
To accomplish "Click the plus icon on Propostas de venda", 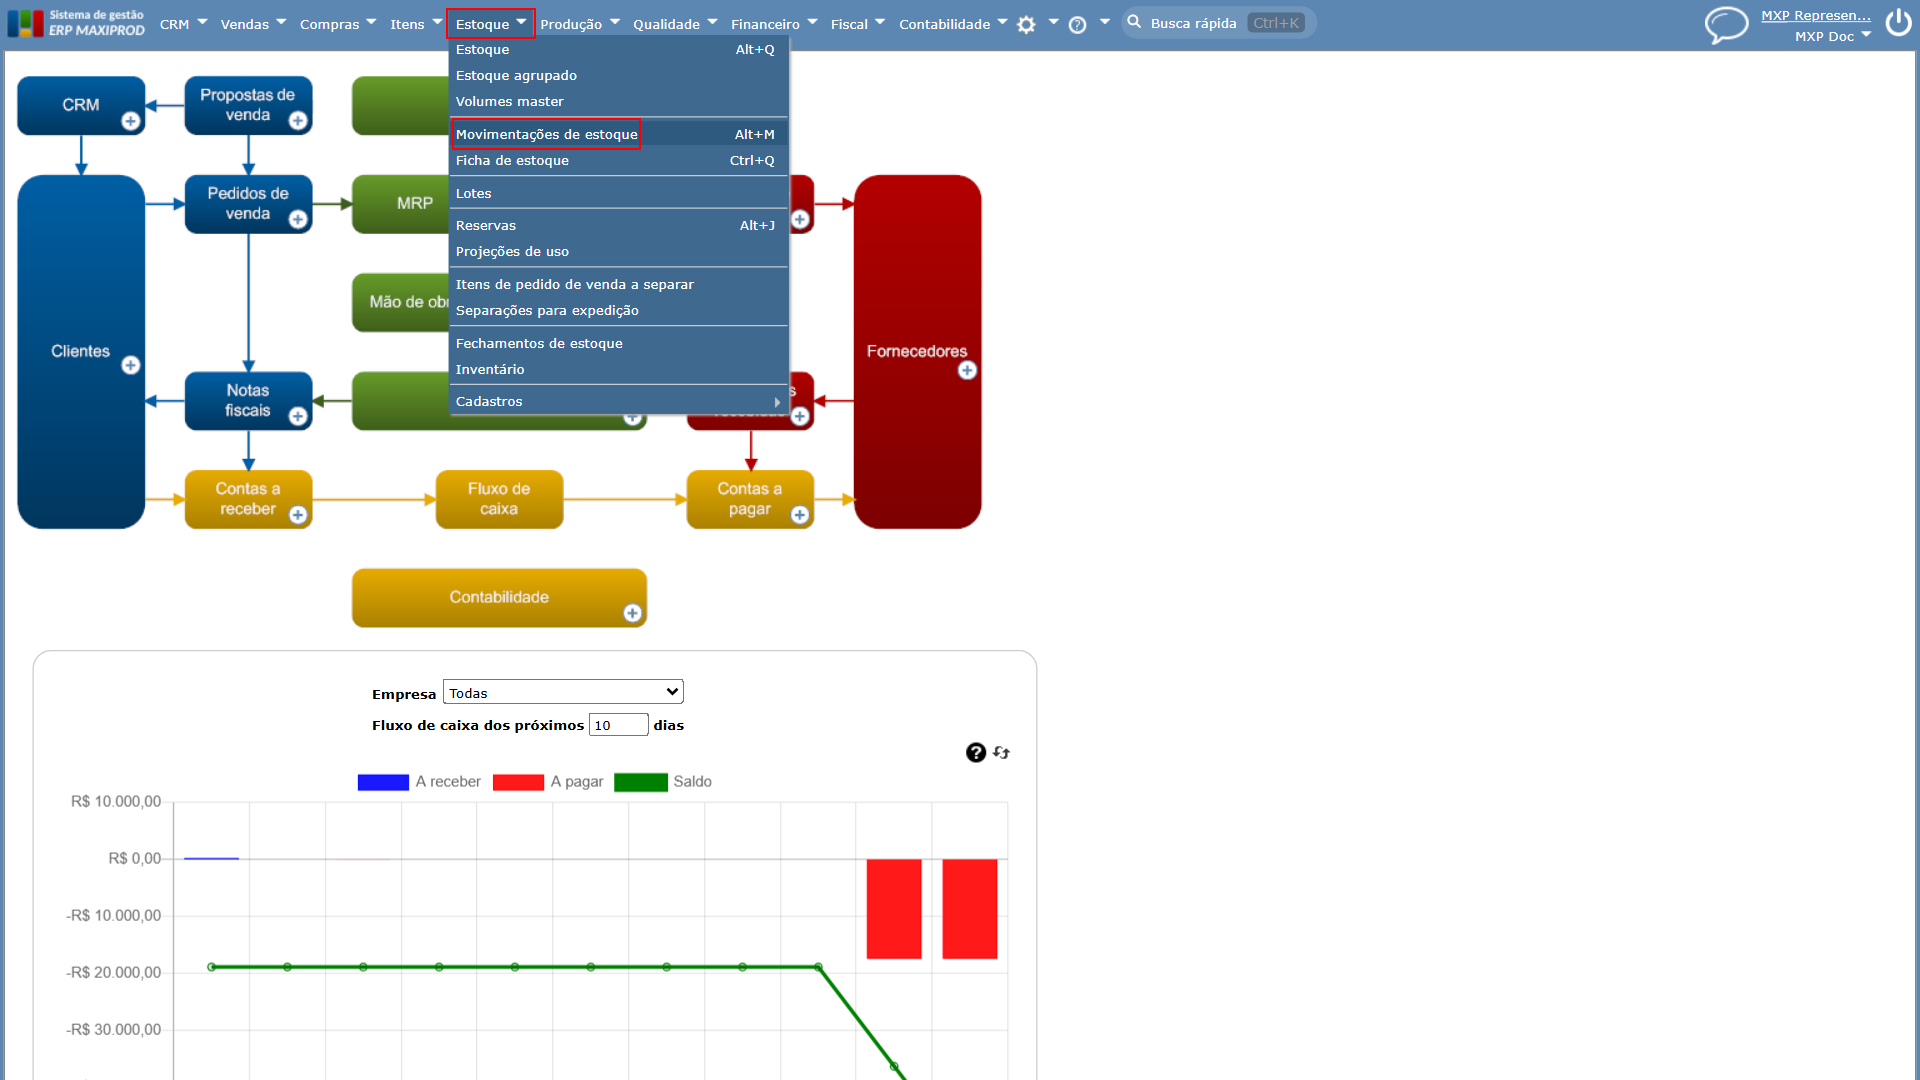I will coord(298,121).
